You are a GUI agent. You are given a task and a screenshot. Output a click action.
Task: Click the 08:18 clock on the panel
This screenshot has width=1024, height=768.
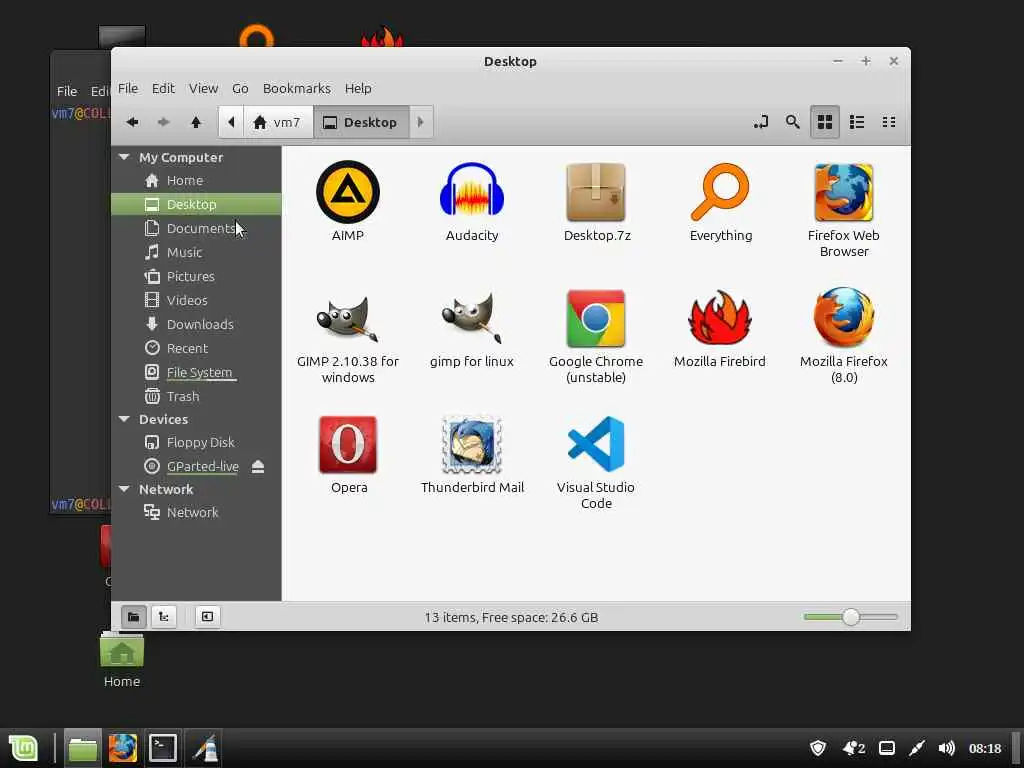coord(985,748)
